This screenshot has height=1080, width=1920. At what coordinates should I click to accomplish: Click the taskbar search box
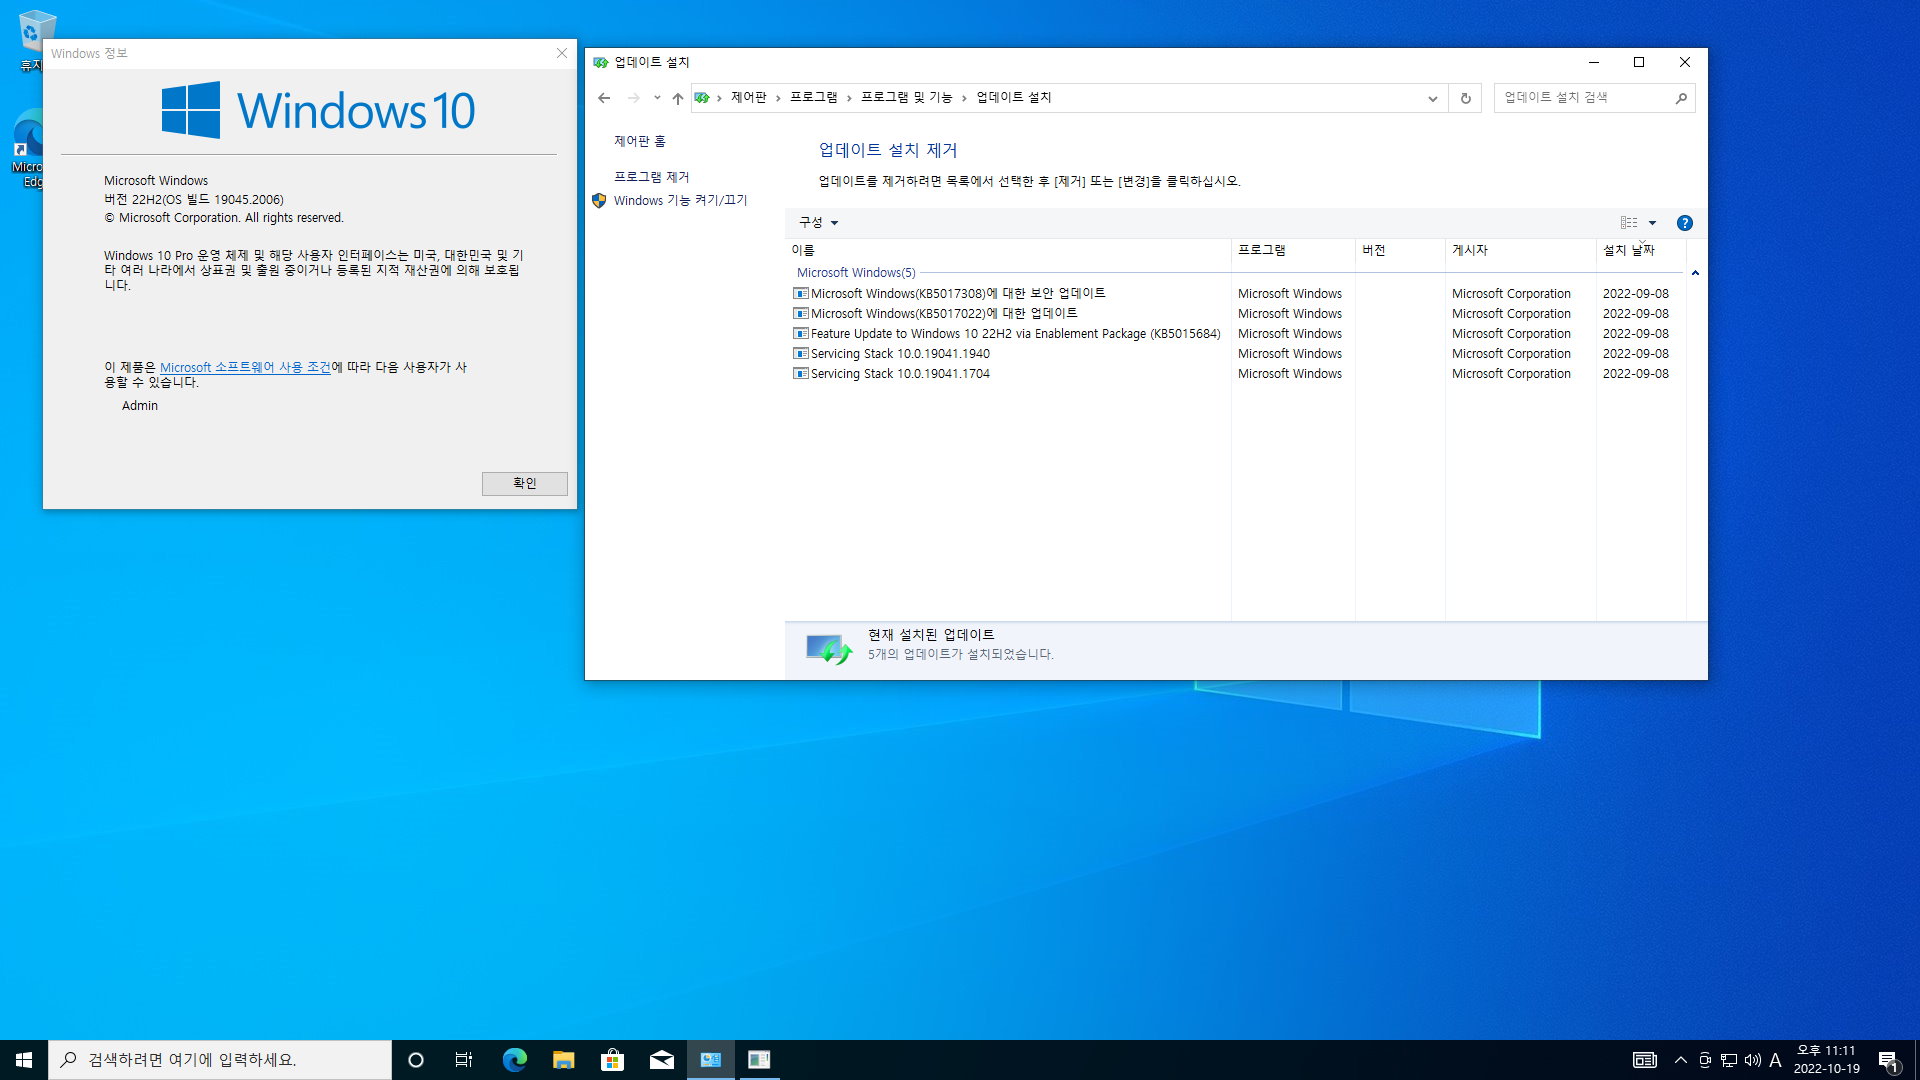click(x=220, y=1060)
